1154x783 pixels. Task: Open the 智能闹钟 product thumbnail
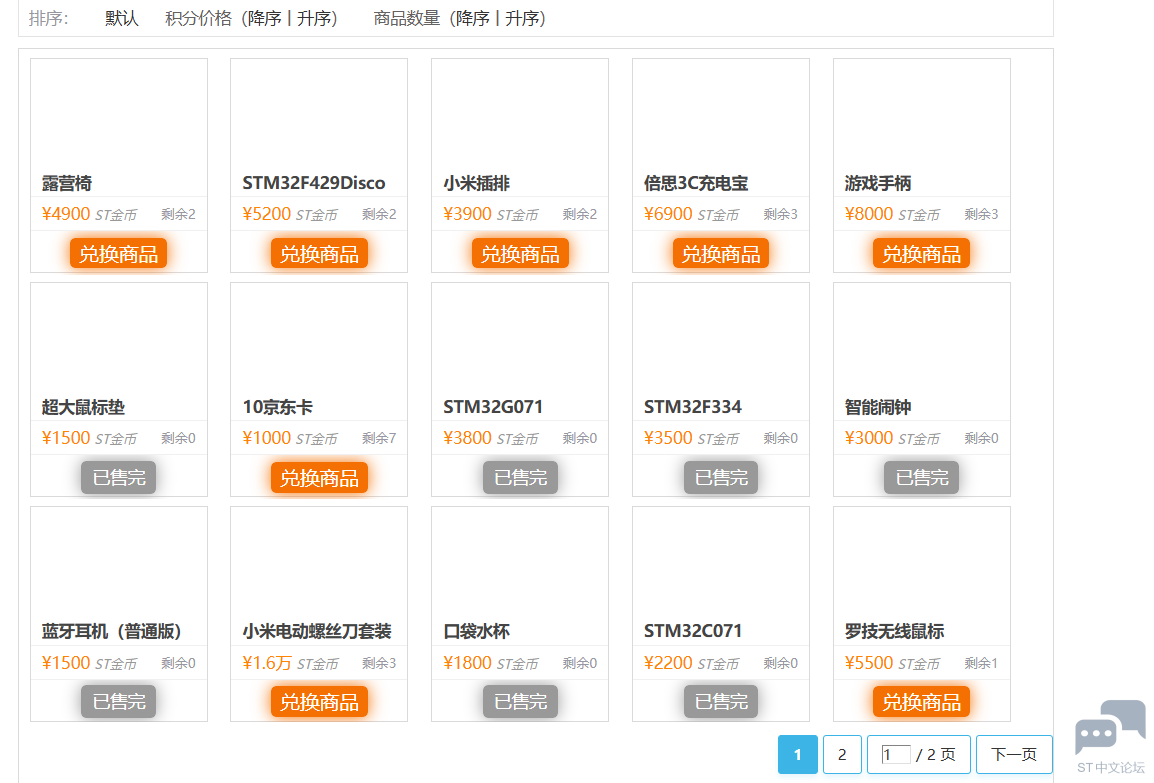click(x=921, y=340)
